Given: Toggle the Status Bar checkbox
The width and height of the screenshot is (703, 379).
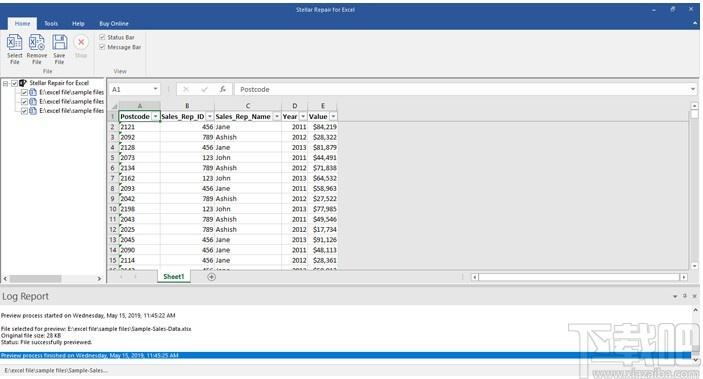Looking at the screenshot, I should click(102, 37).
